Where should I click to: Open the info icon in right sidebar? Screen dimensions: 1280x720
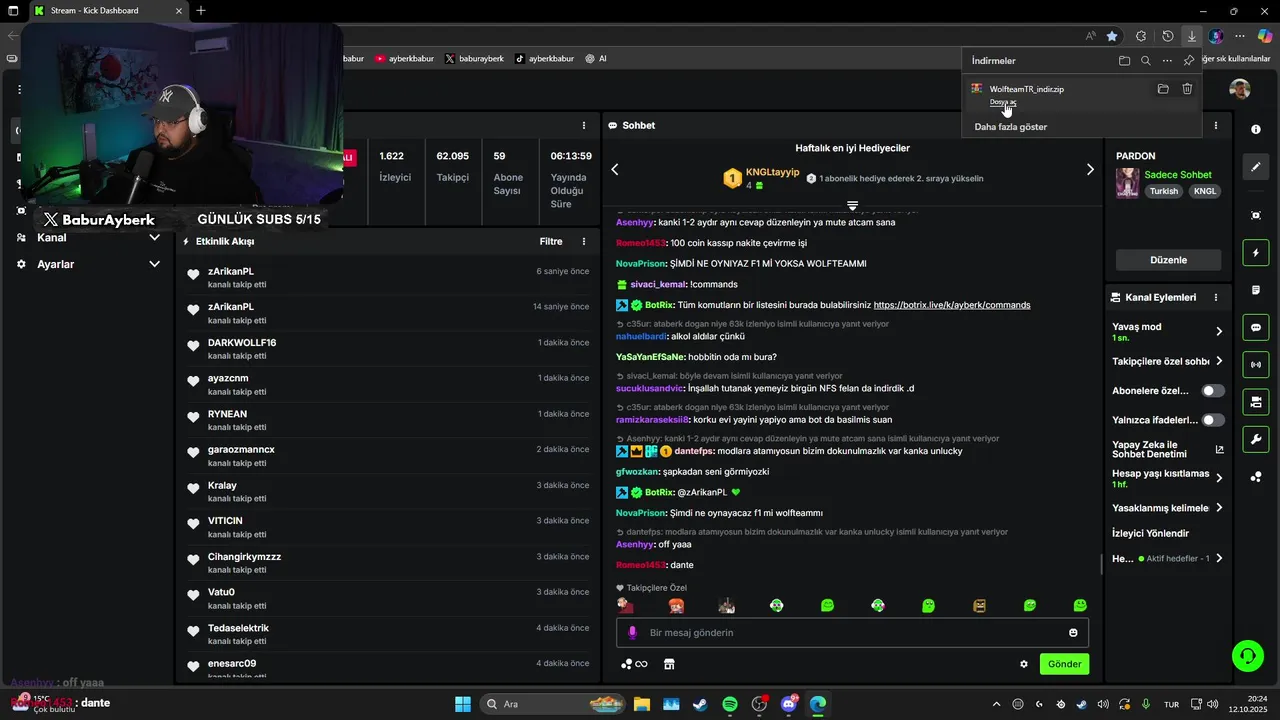[x=1256, y=130]
